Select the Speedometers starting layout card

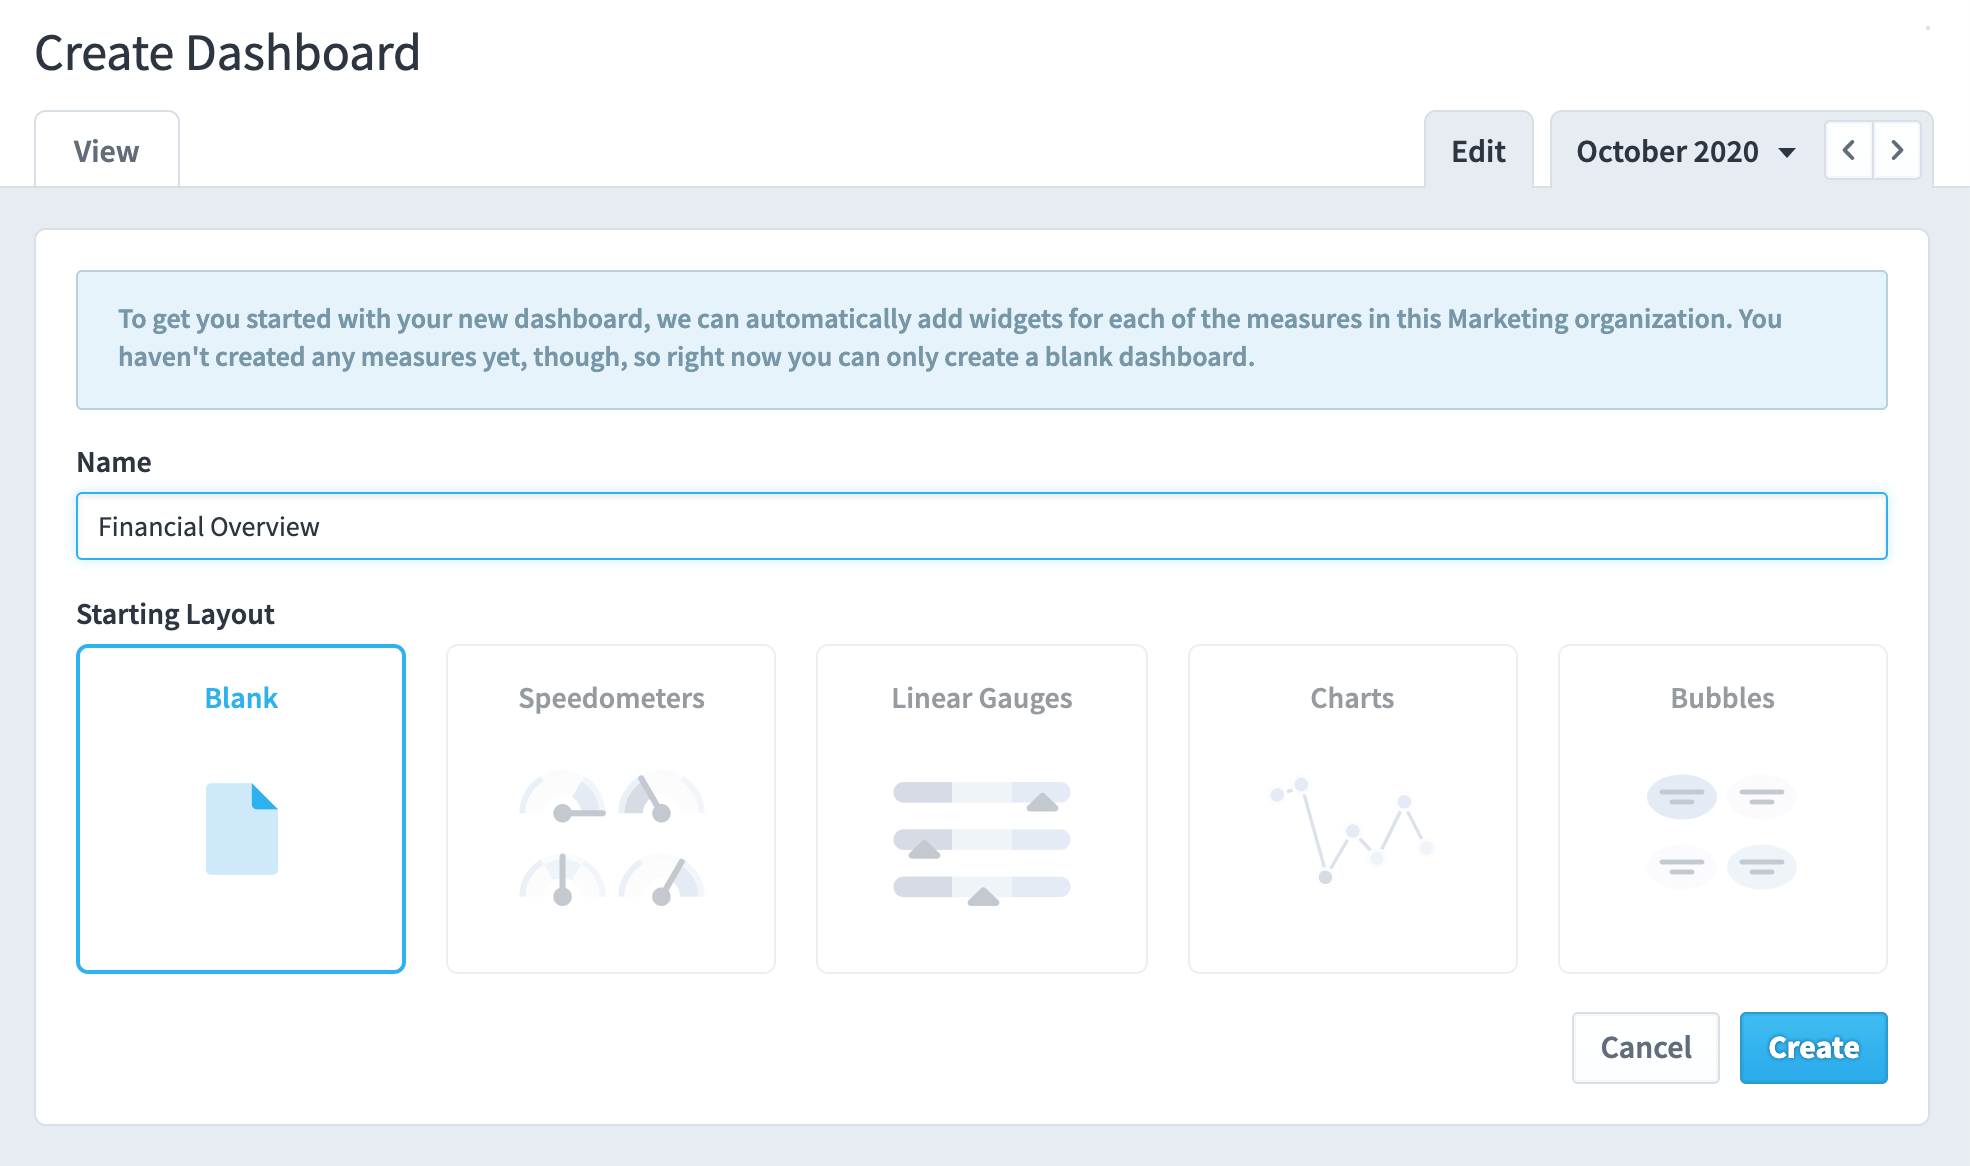tap(611, 809)
